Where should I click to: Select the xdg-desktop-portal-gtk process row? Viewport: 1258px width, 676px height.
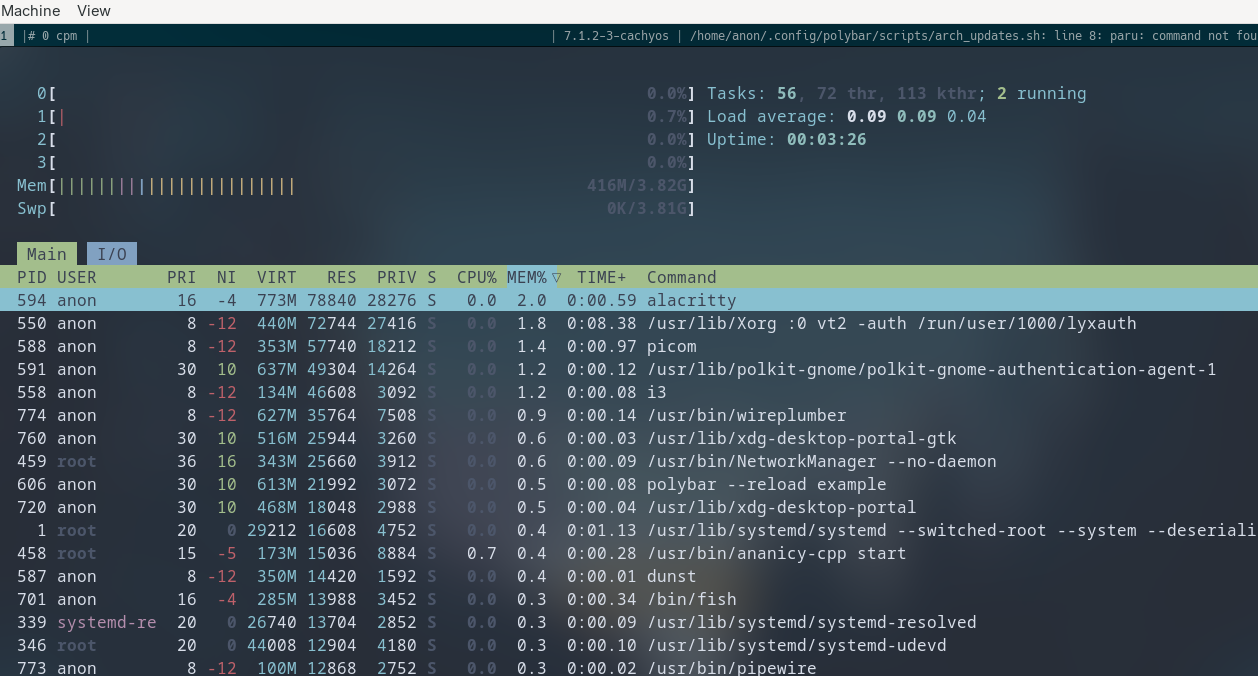pyautogui.click(x=629, y=438)
